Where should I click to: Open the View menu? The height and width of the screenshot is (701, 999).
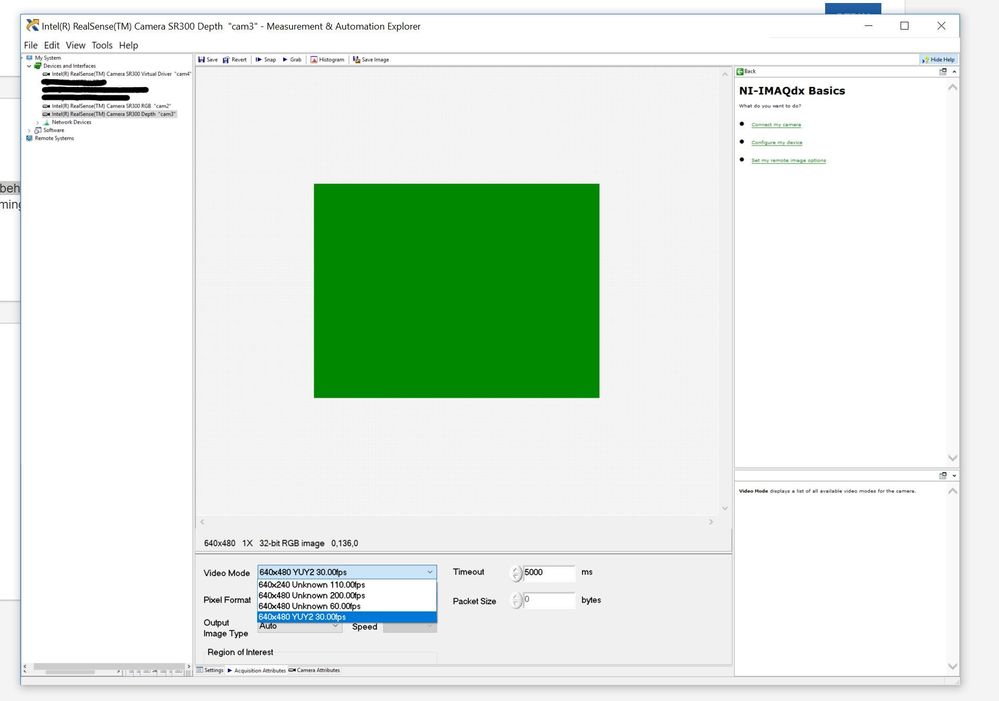point(75,45)
